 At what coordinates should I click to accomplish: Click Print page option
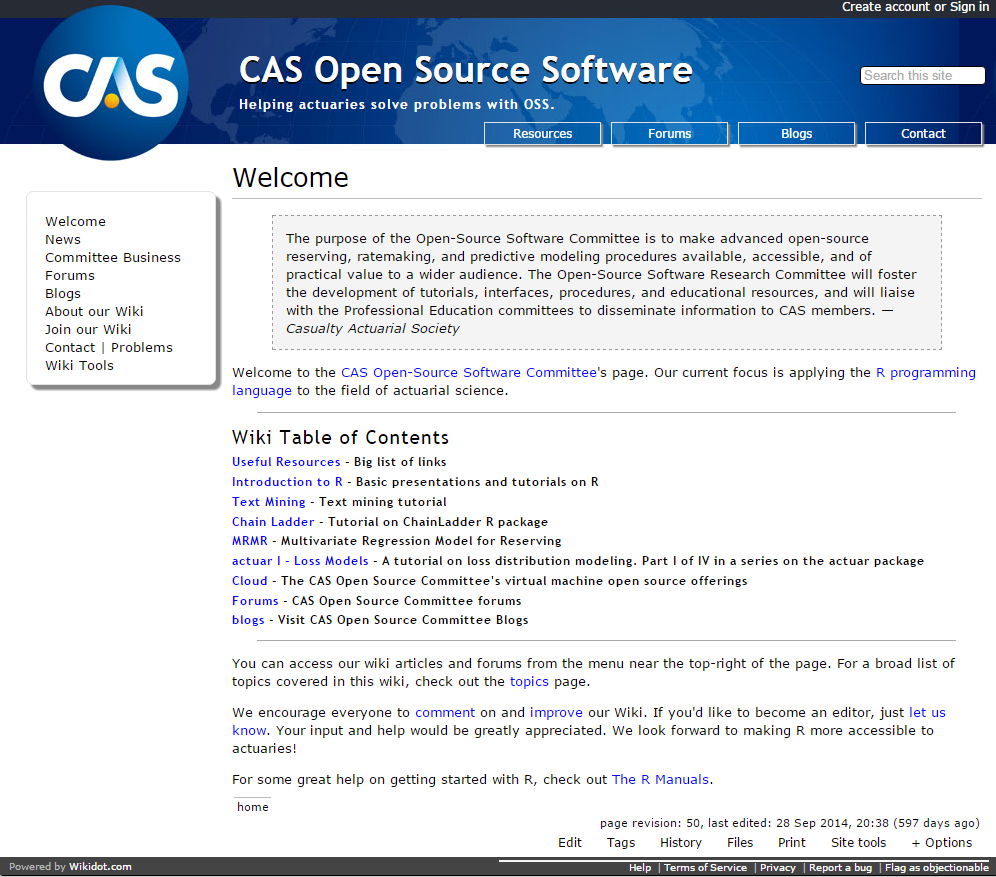click(791, 843)
